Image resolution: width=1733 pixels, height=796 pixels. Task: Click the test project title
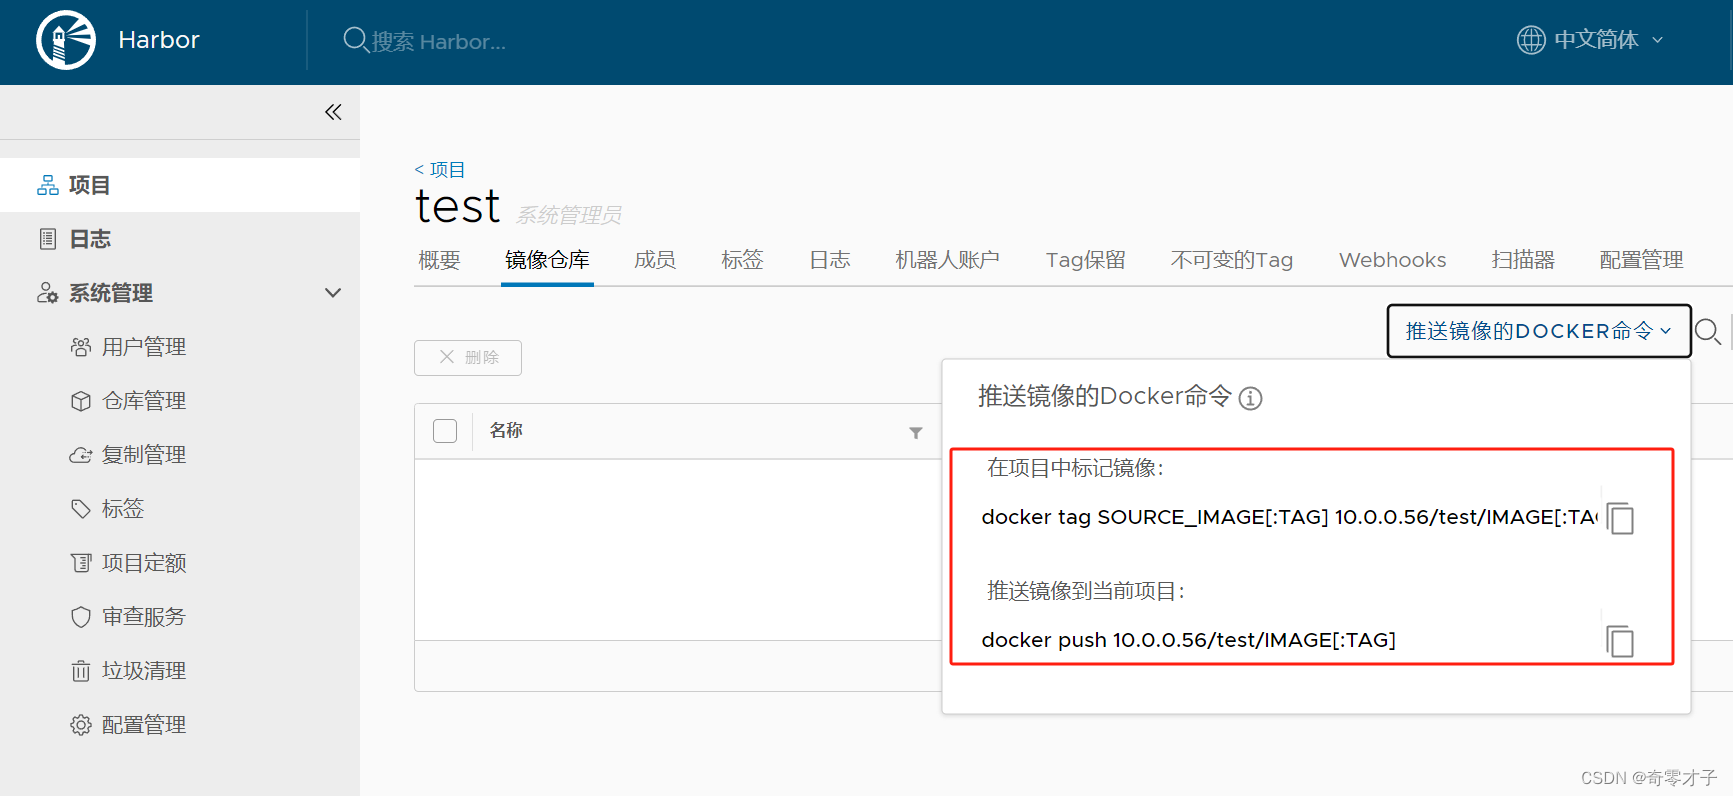(x=457, y=207)
